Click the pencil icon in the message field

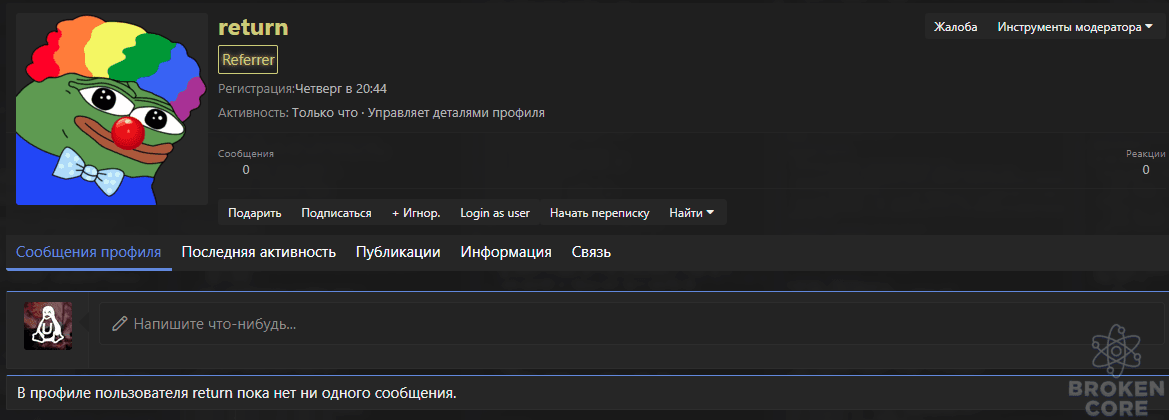pos(119,324)
